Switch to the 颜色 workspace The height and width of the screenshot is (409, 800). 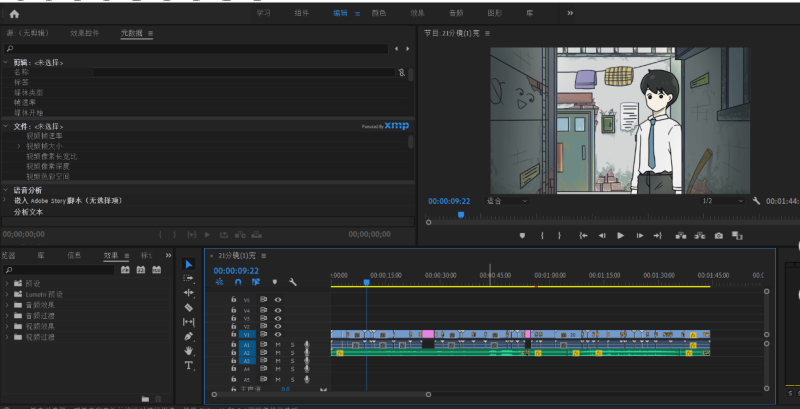[x=379, y=13]
